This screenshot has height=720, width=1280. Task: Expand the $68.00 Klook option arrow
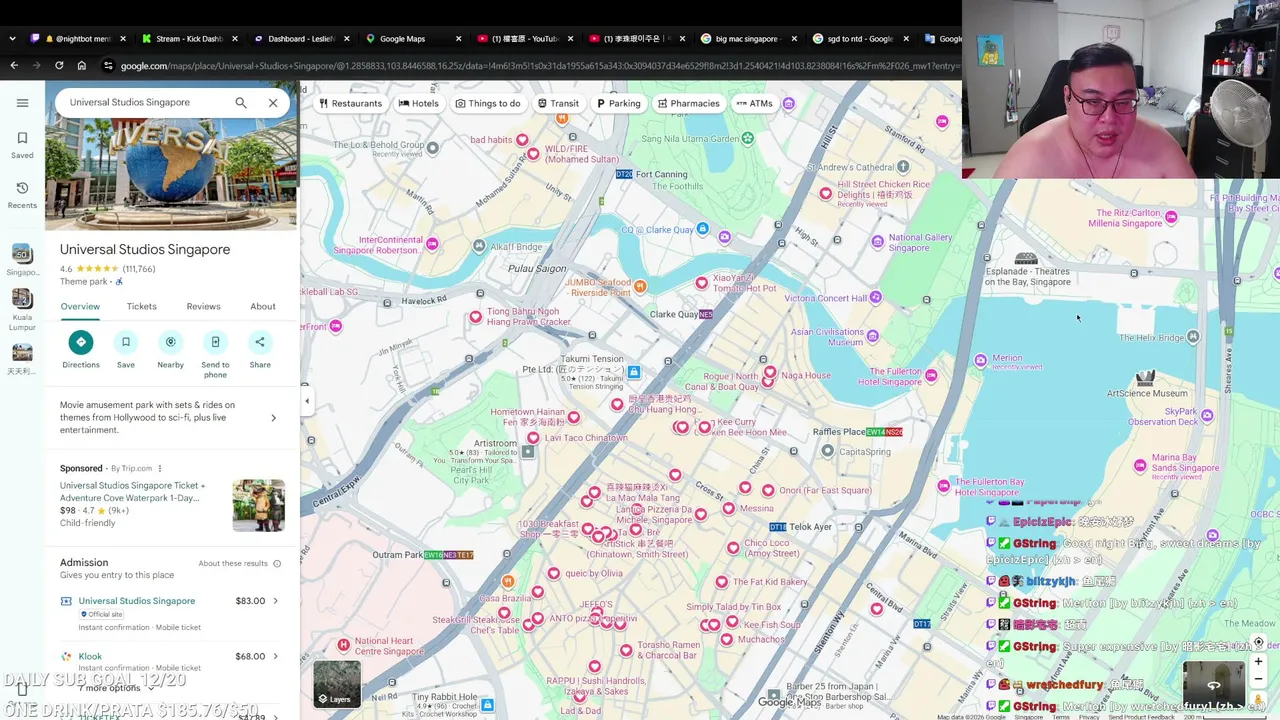pos(275,656)
